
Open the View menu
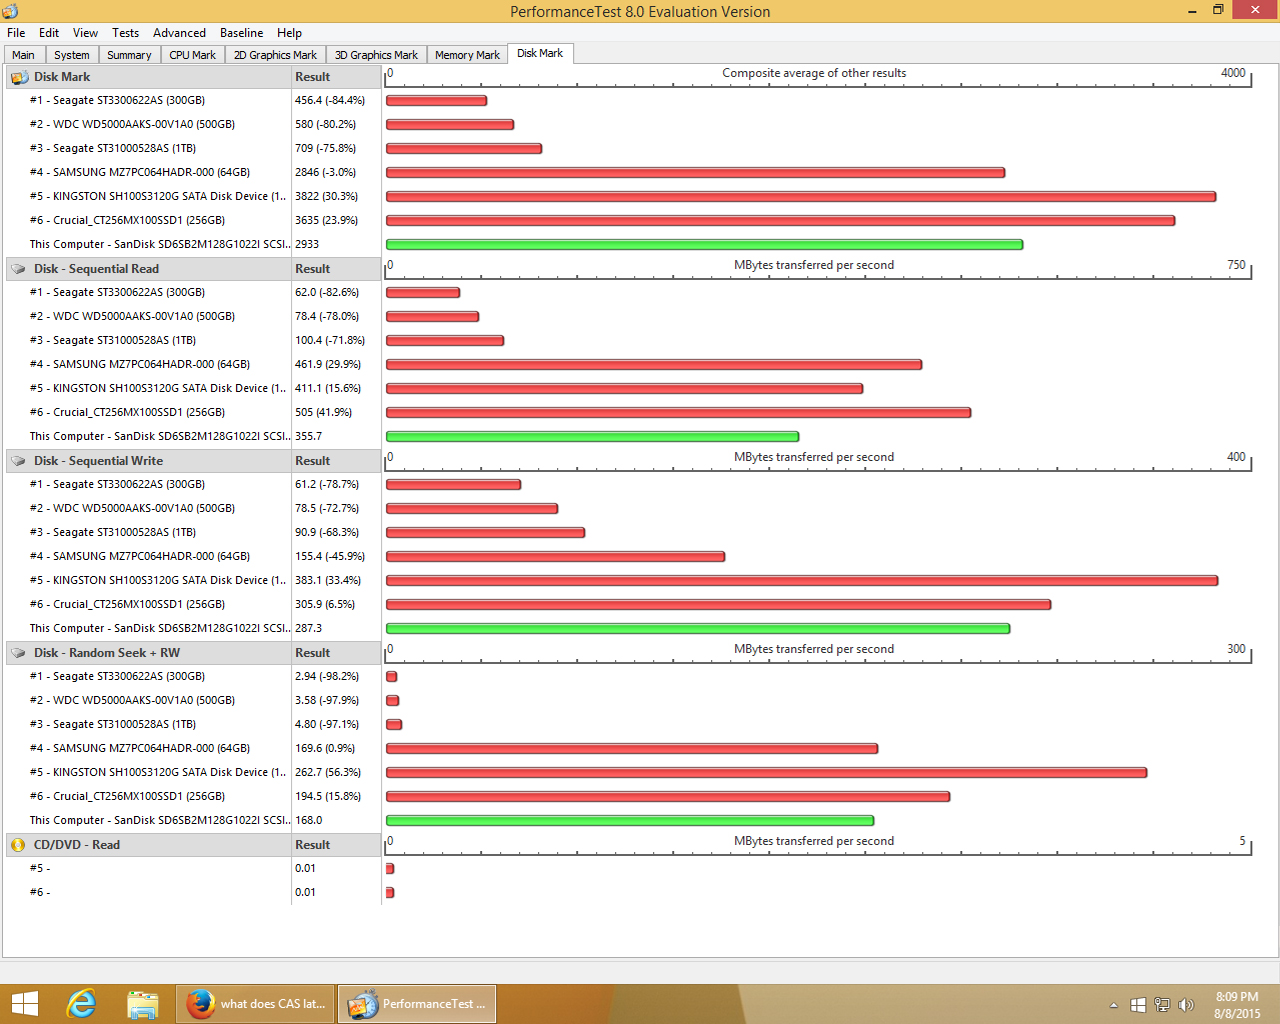pyautogui.click(x=86, y=33)
